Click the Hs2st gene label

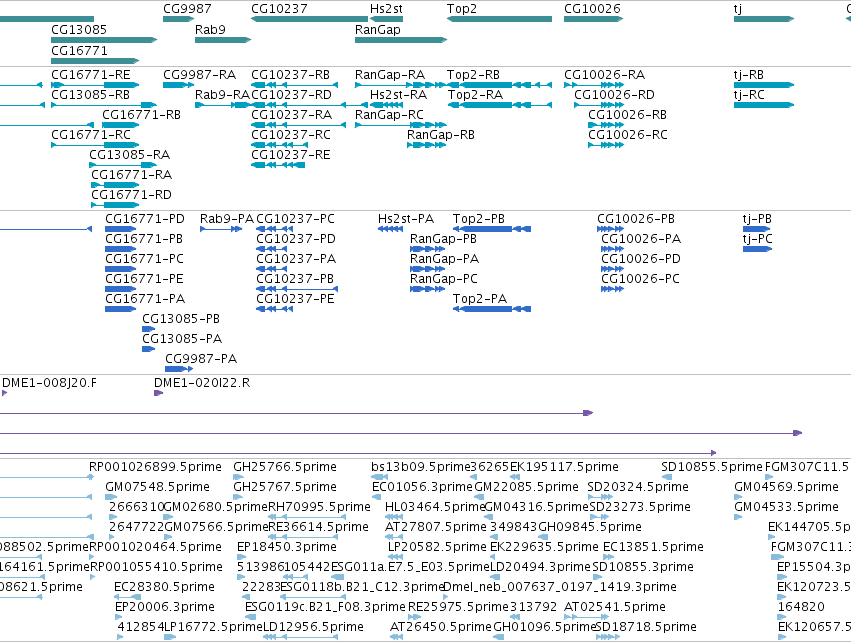click(386, 9)
